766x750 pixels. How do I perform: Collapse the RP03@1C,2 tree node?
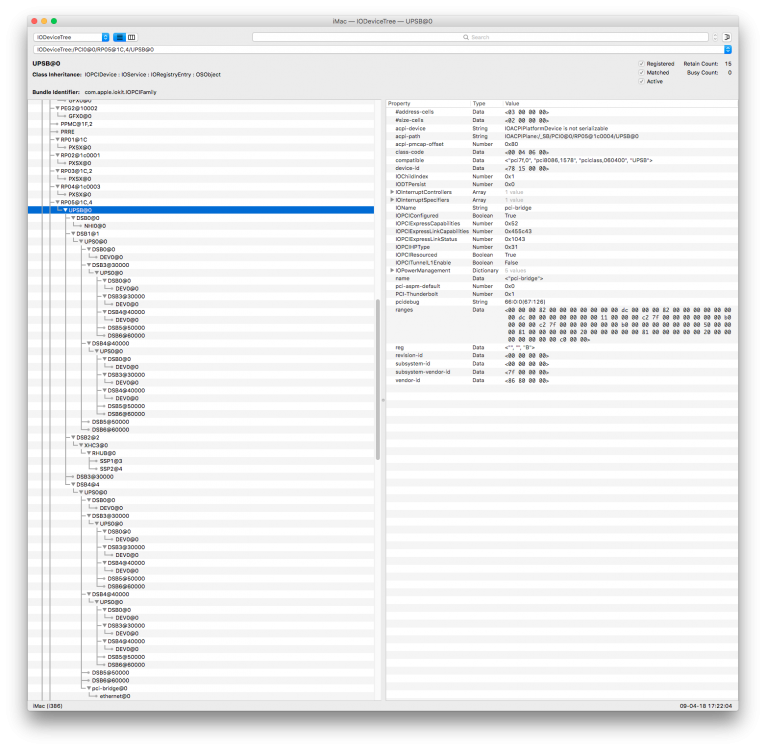[x=57, y=171]
